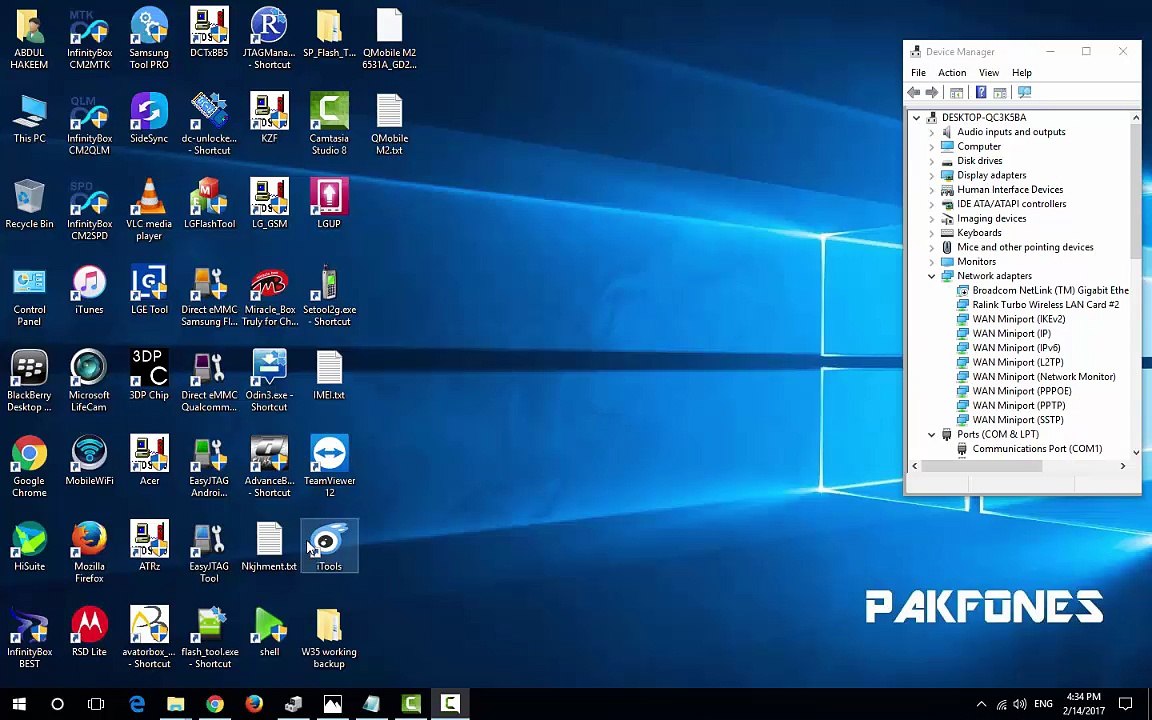Viewport: 1152px width, 720px height.
Task: Open the Windows Start menu
Action: [x=19, y=704]
